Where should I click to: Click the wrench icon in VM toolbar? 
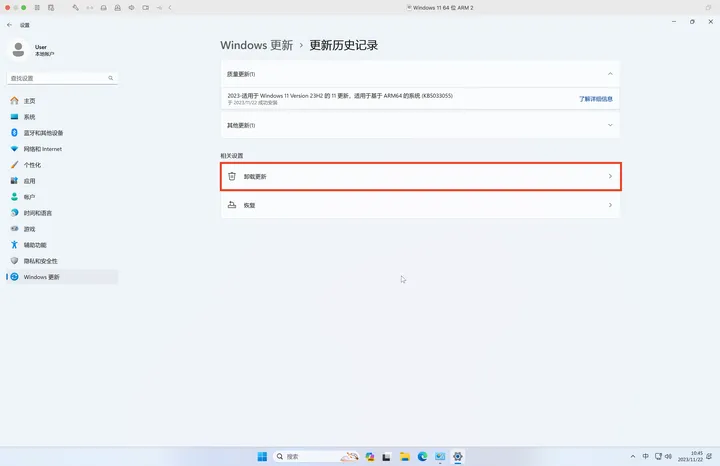[75, 8]
